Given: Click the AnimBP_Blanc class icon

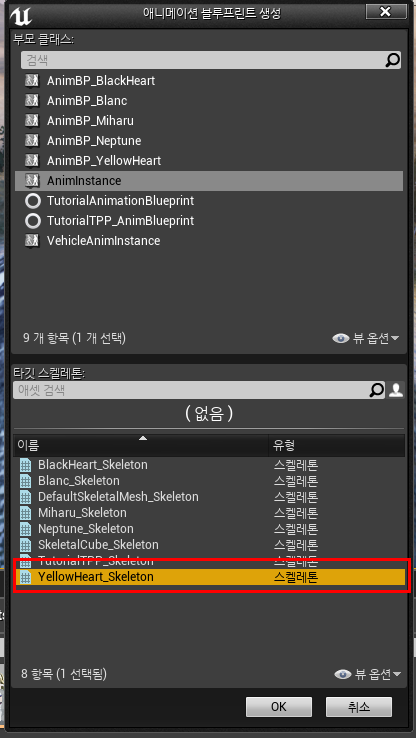Looking at the screenshot, I should tap(32, 101).
